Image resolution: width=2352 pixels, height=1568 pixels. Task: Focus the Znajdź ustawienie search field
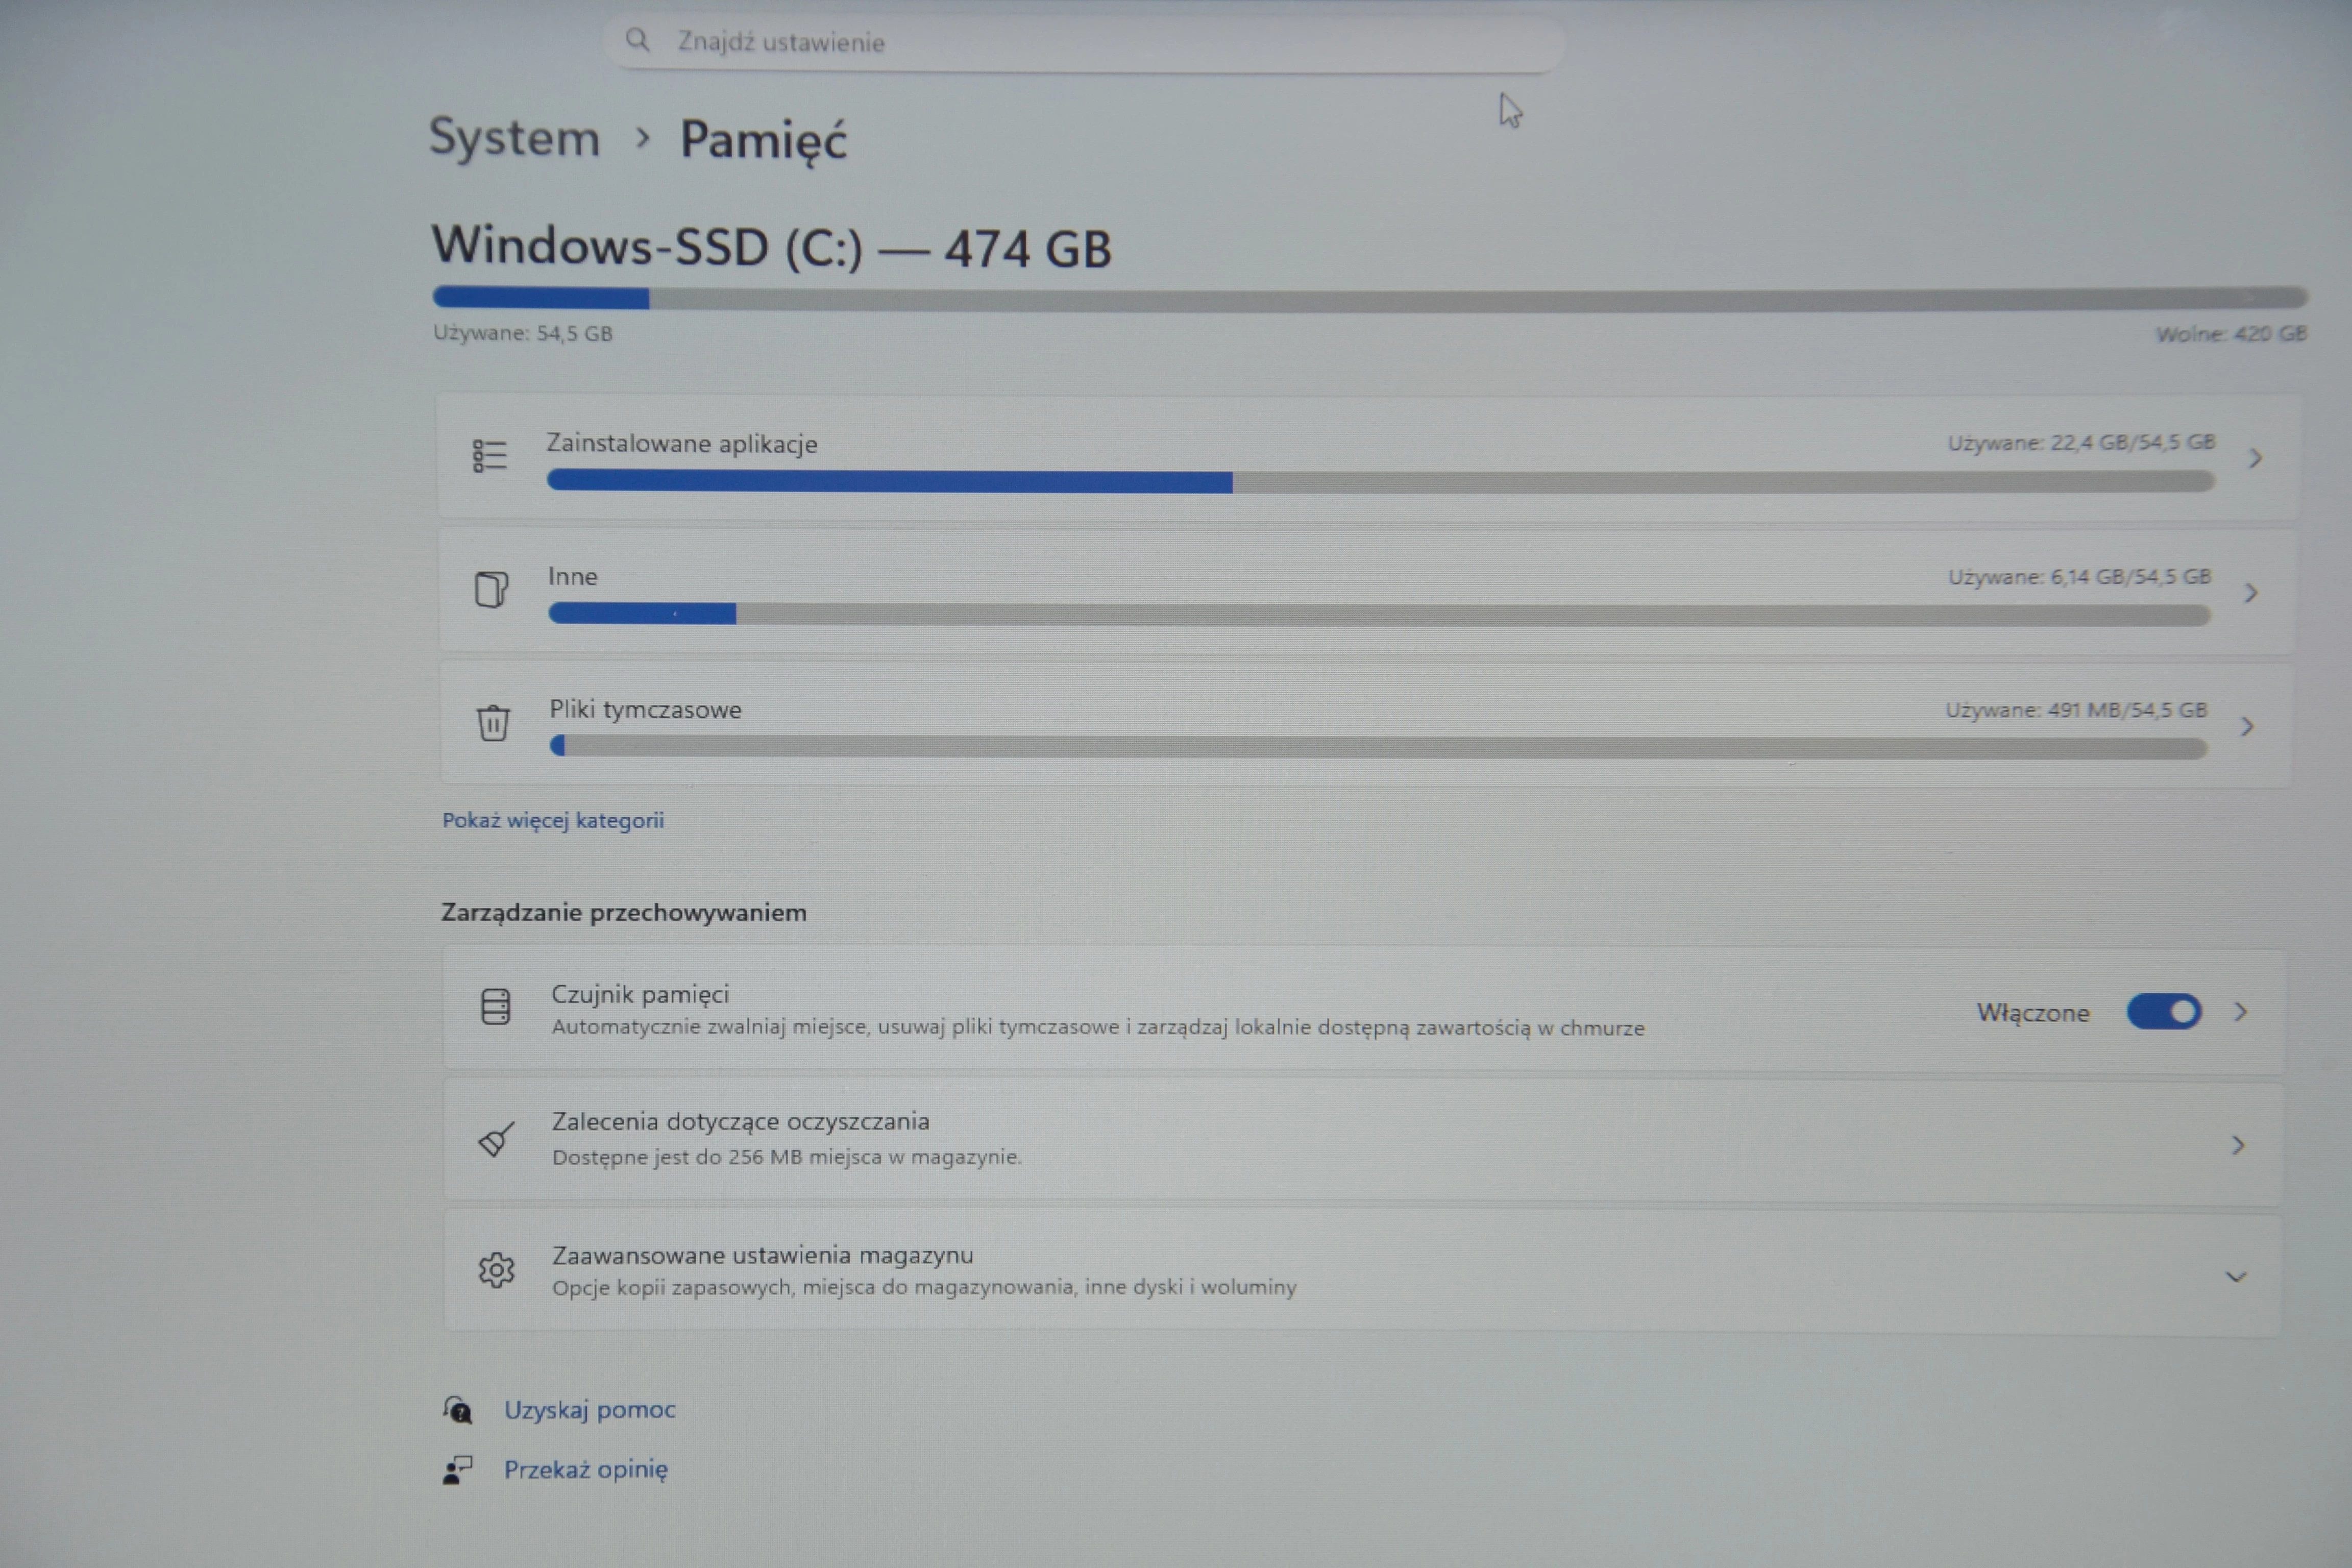[x=1100, y=42]
